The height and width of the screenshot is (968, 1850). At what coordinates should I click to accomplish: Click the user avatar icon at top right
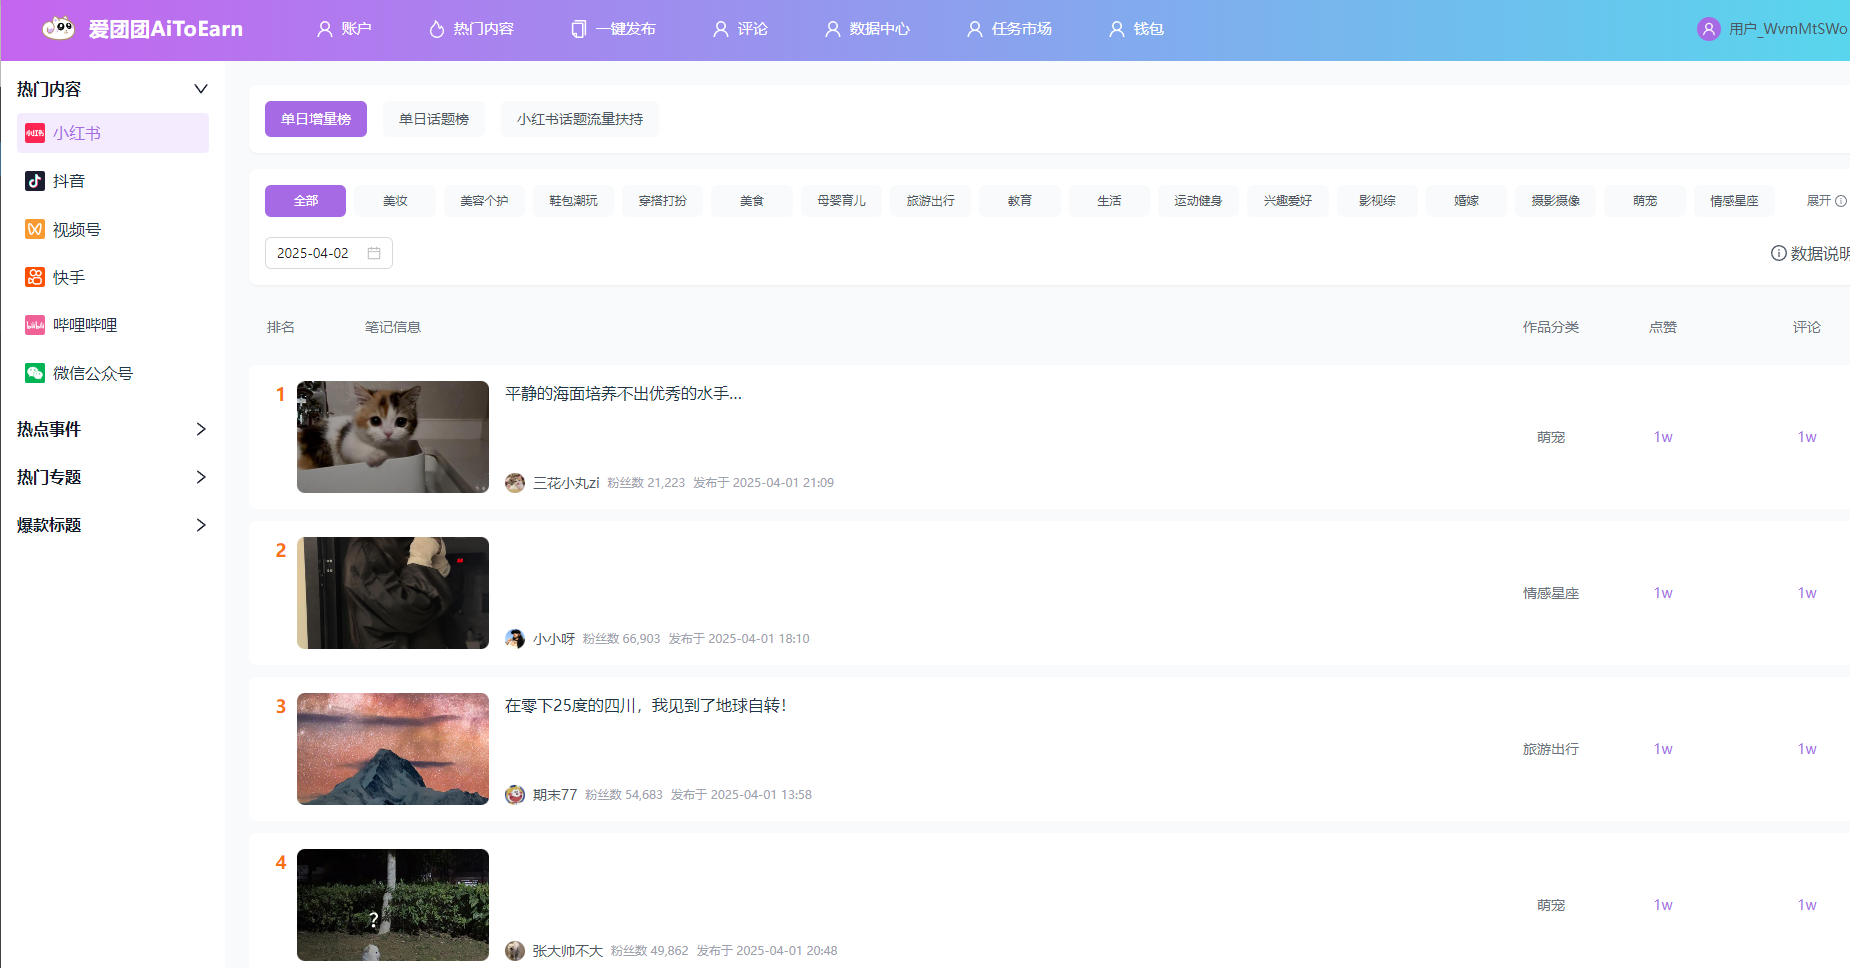point(1708,29)
